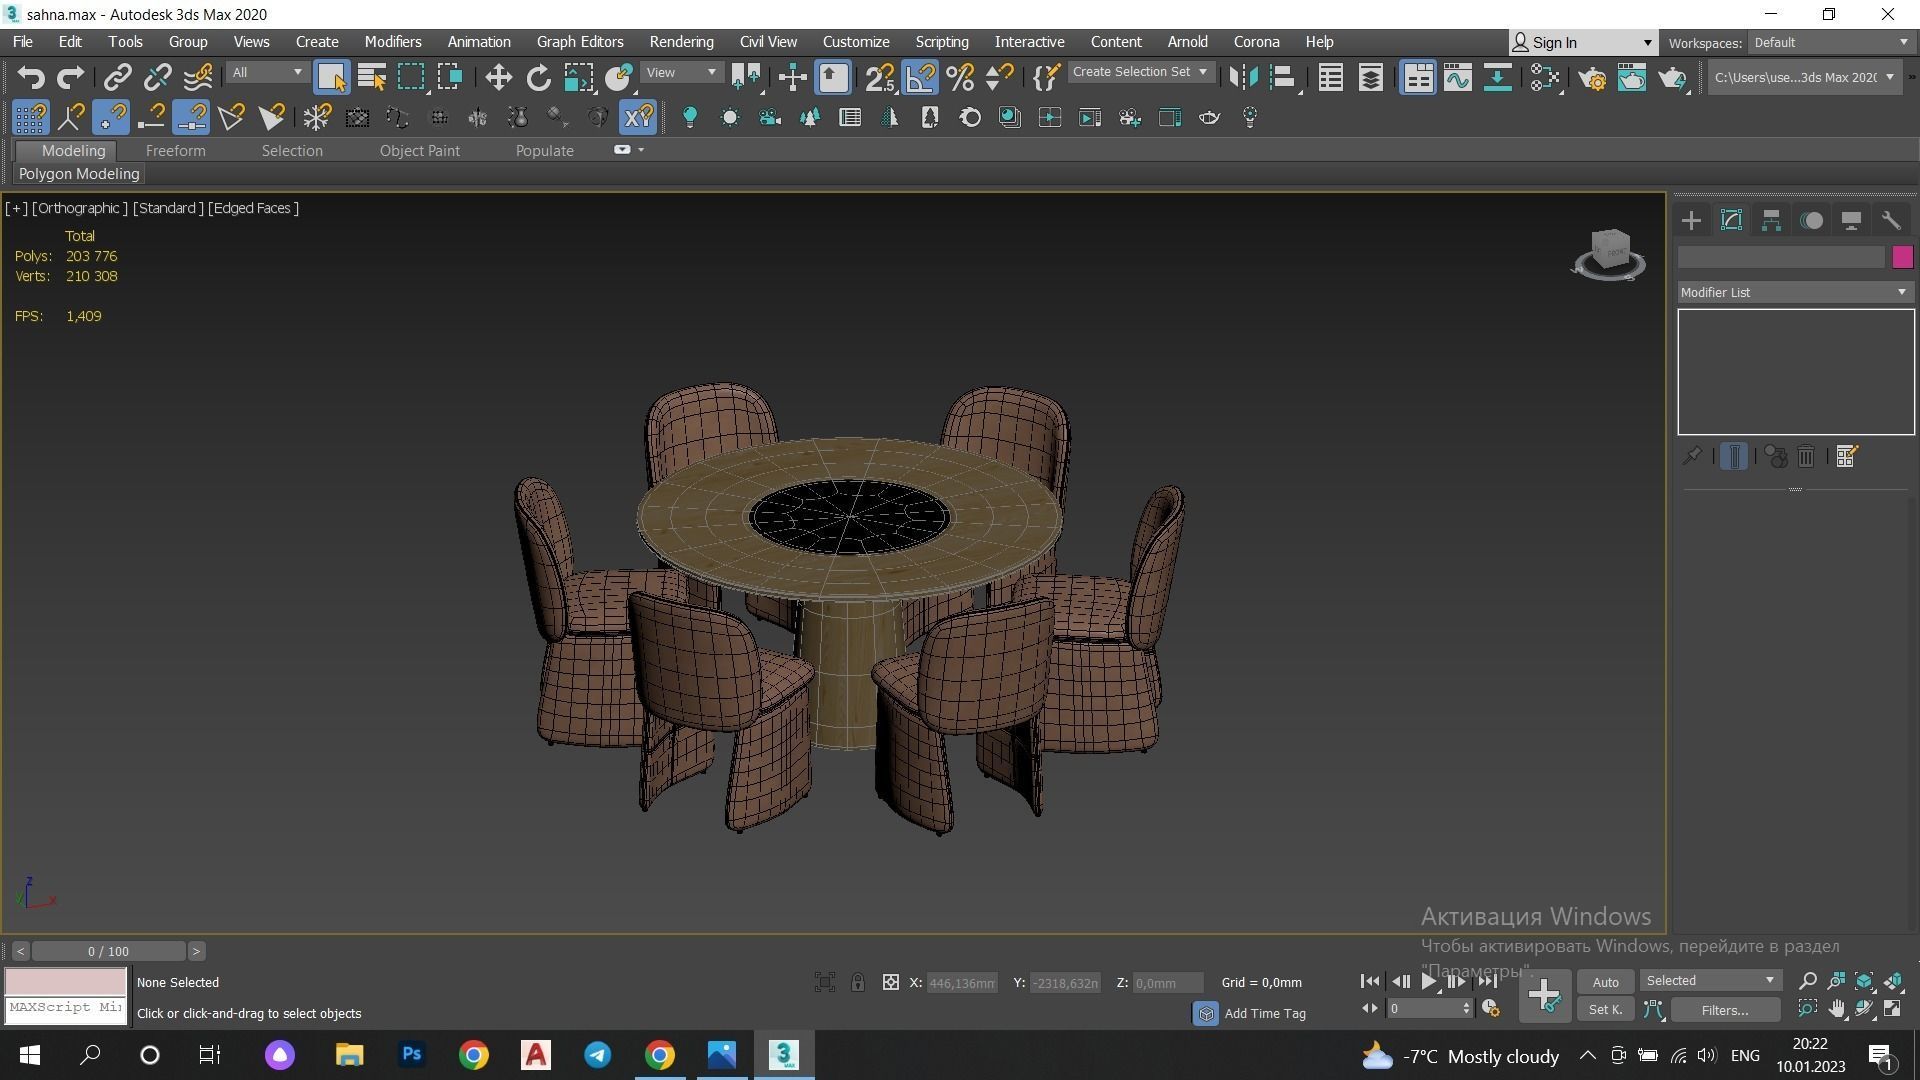Open the Create command panel tab
This screenshot has width=1920, height=1080.
click(x=1691, y=221)
